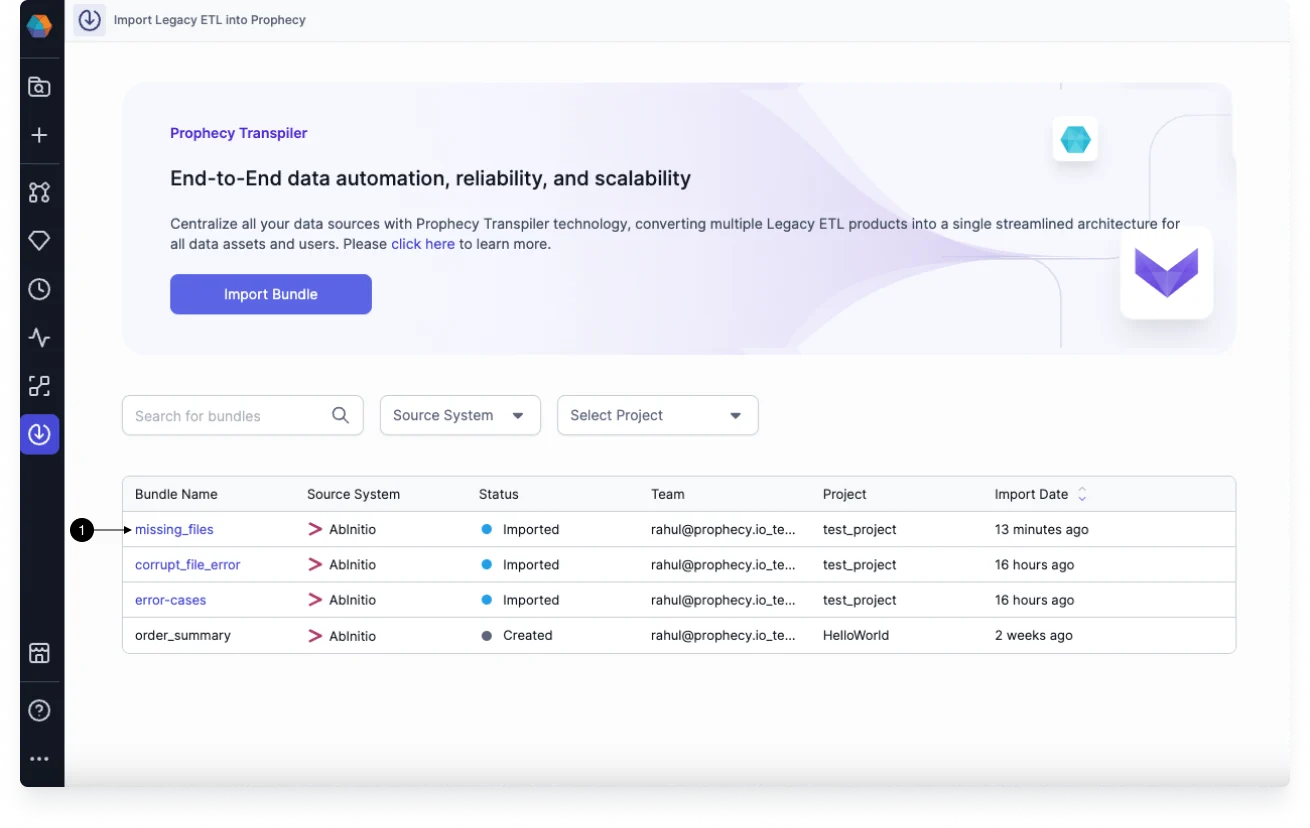
Task: Click the Bundle Name column header
Action: [176, 494]
